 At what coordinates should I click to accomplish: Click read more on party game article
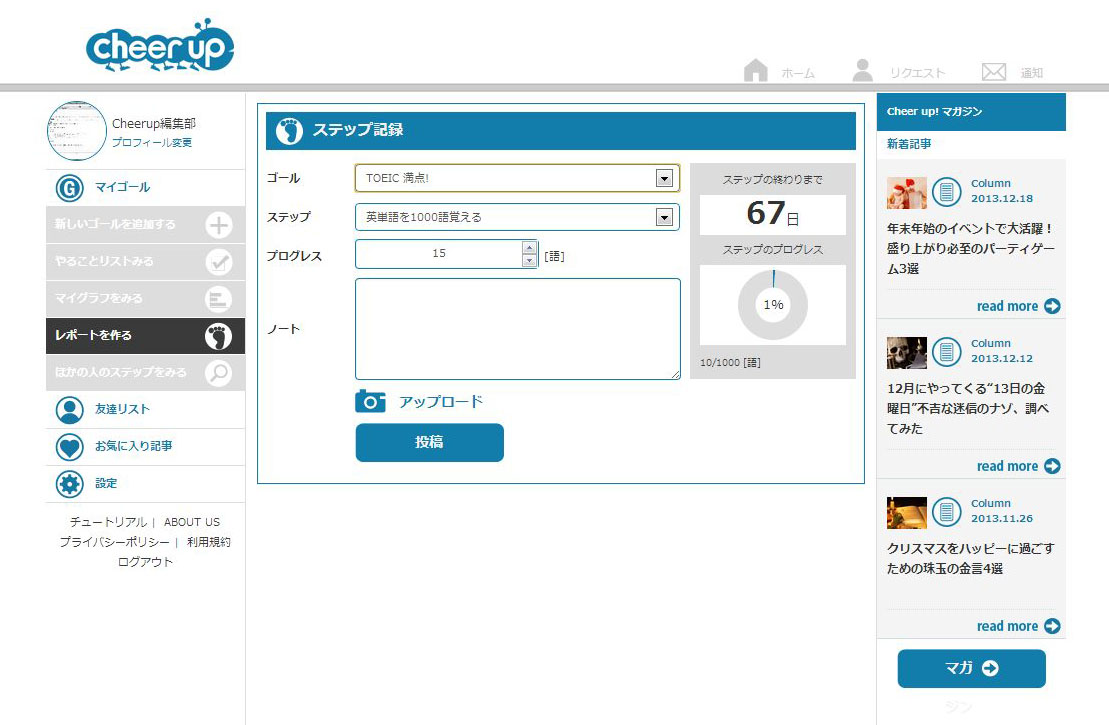(x=1017, y=306)
